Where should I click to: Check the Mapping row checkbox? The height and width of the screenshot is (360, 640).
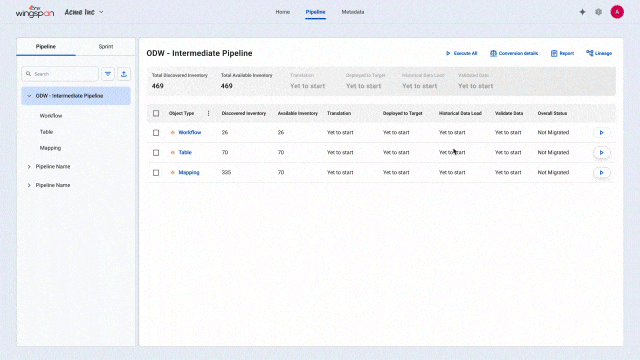(156, 173)
